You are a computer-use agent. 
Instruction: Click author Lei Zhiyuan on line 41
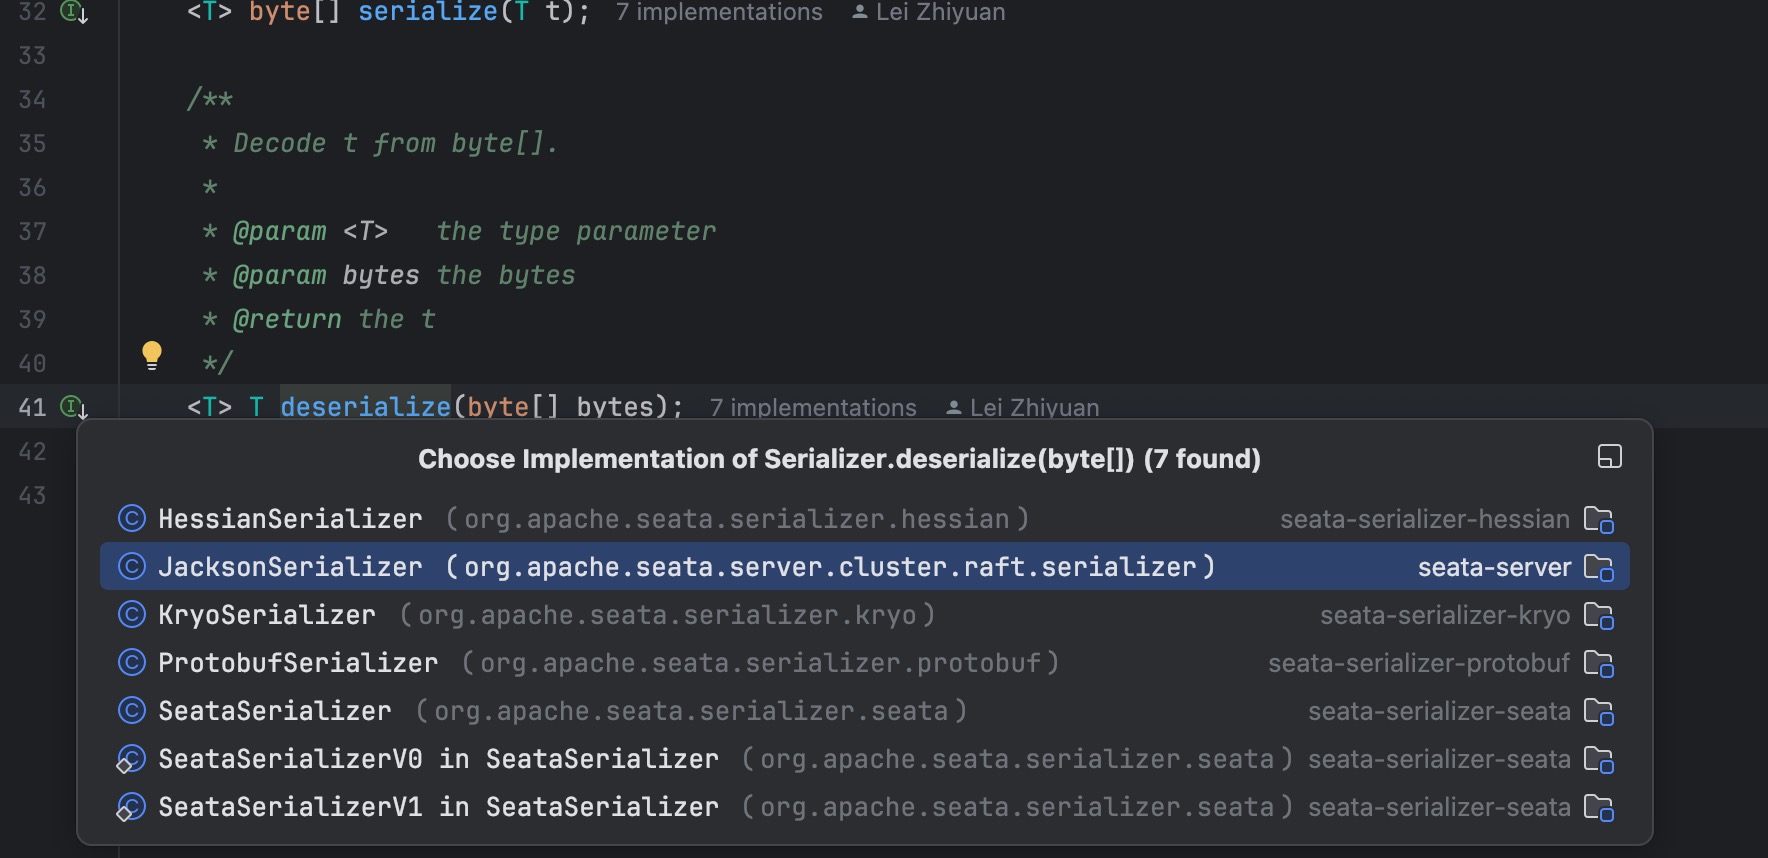(1023, 408)
